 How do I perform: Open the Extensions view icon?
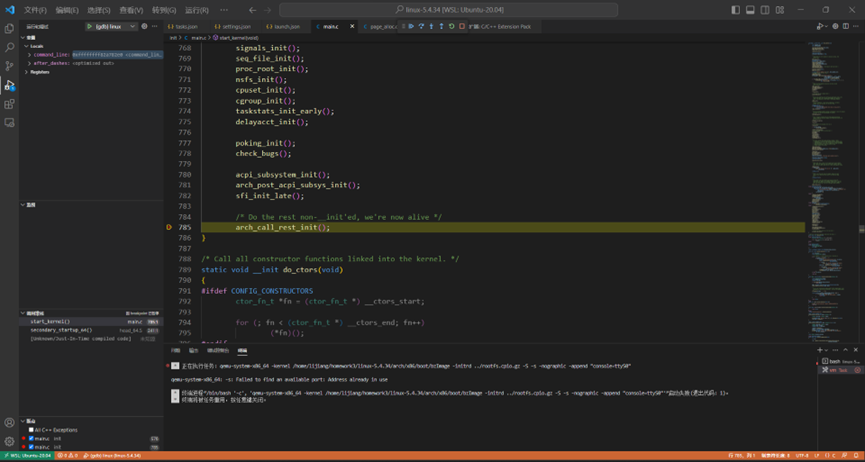point(10,104)
